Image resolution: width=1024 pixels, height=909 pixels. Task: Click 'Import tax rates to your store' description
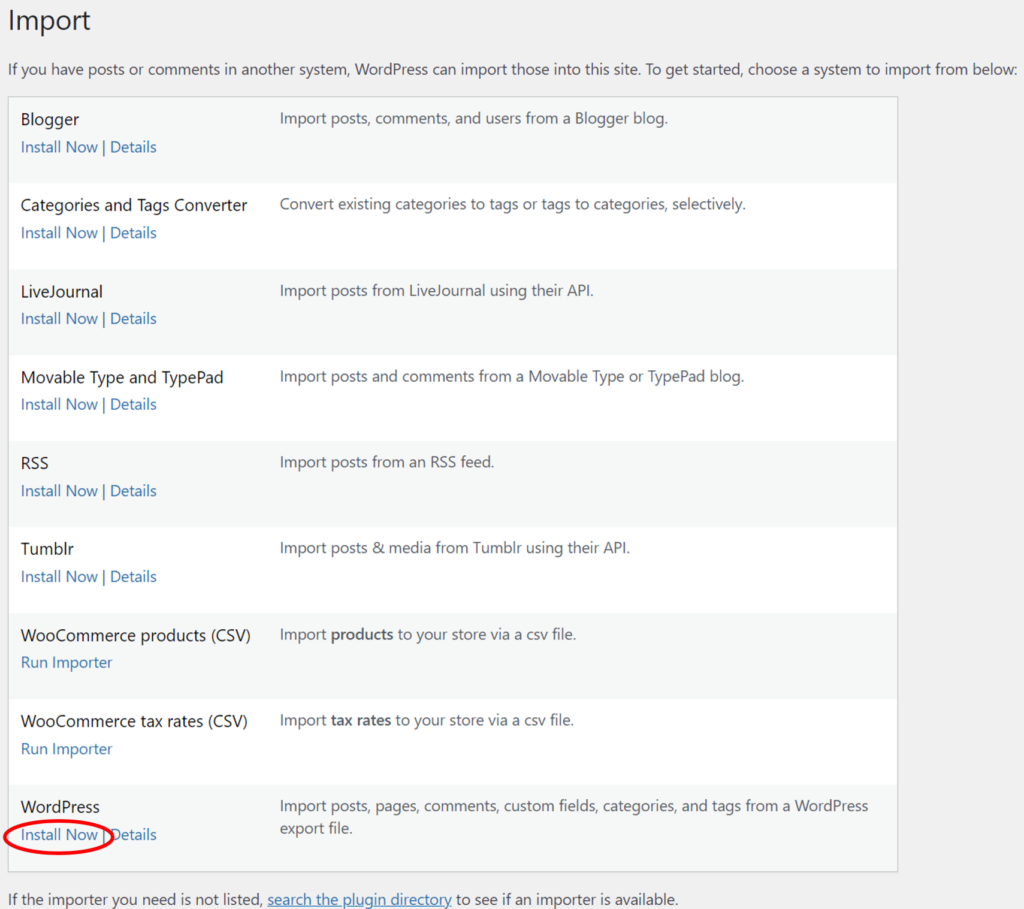[426, 720]
